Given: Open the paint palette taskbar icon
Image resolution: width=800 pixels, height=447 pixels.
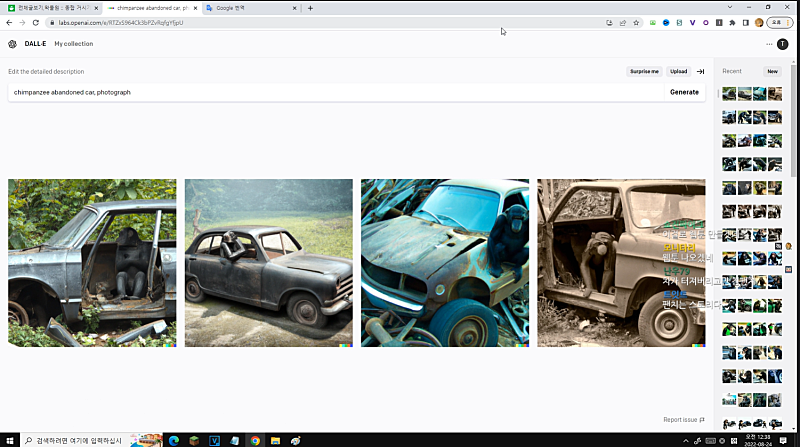Looking at the screenshot, I should pos(296,440).
